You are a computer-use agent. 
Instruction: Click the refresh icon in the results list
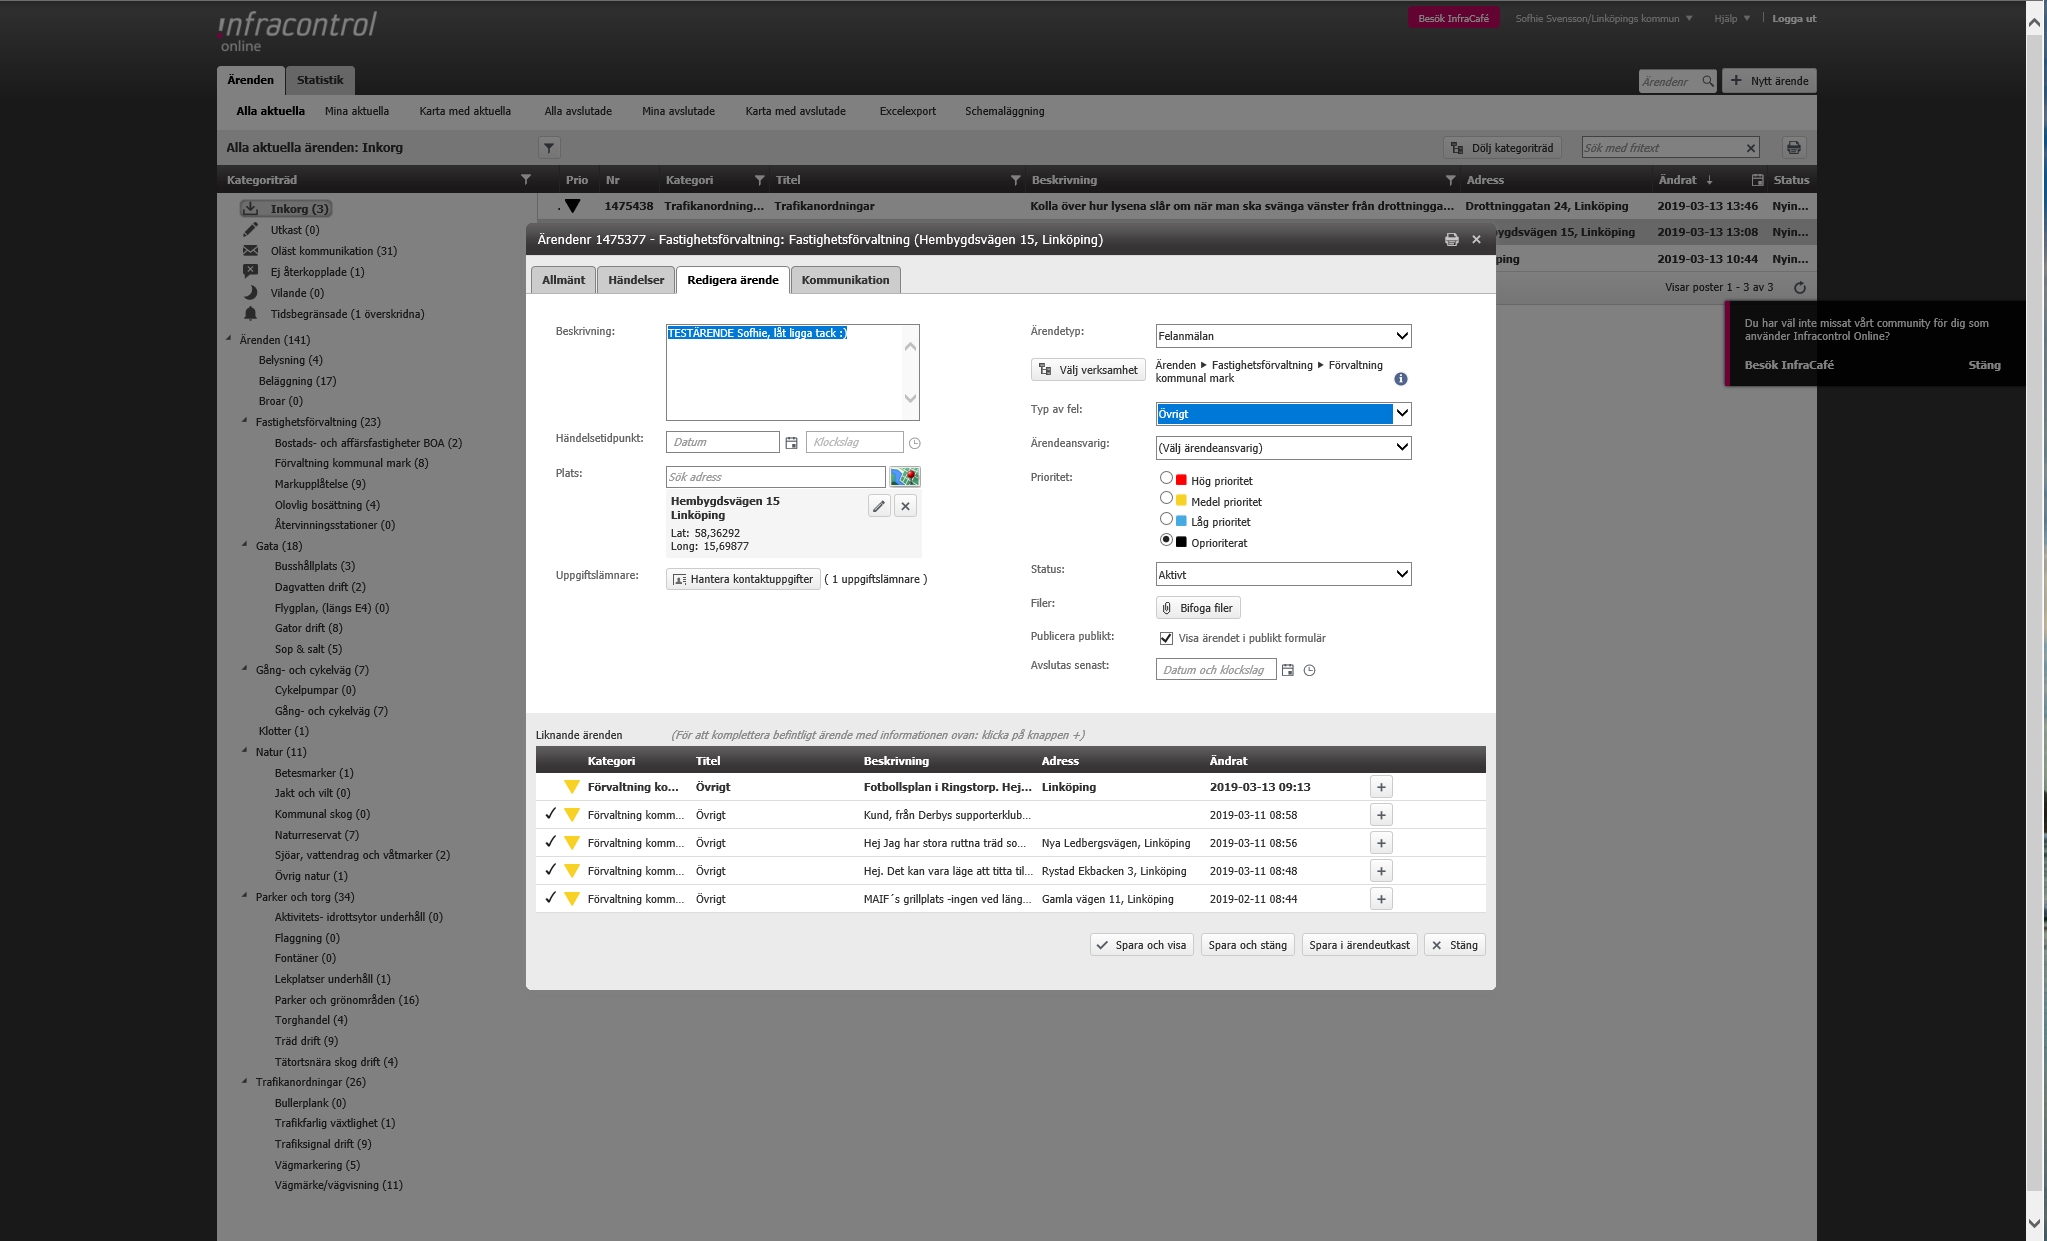pos(1799,288)
